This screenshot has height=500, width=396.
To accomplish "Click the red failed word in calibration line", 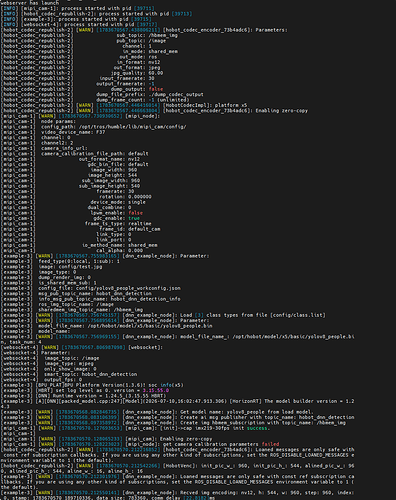I will 270,444.
